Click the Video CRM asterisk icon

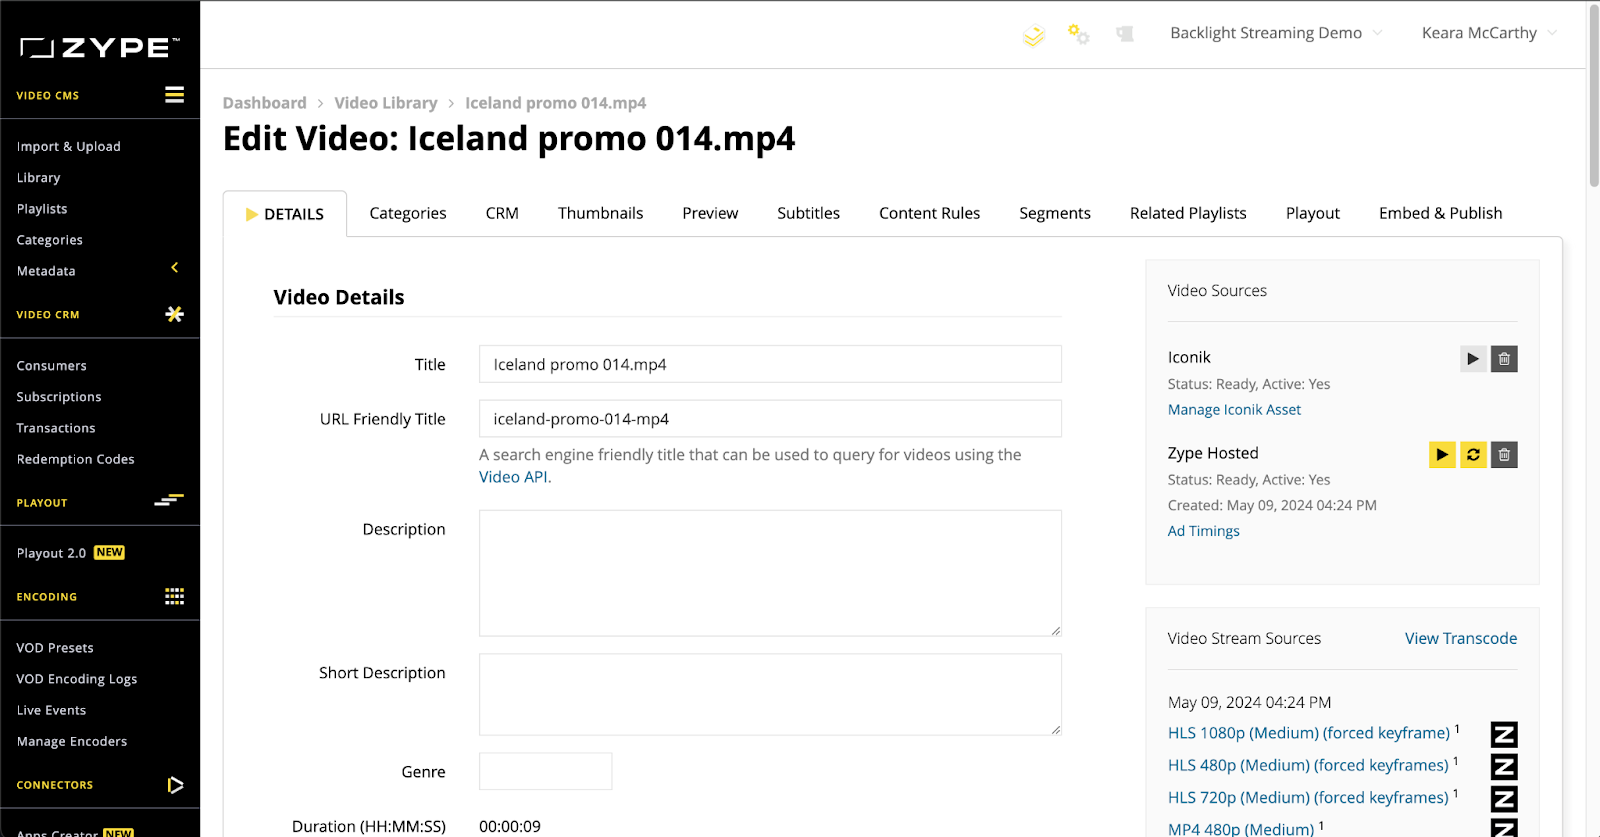pyautogui.click(x=174, y=314)
